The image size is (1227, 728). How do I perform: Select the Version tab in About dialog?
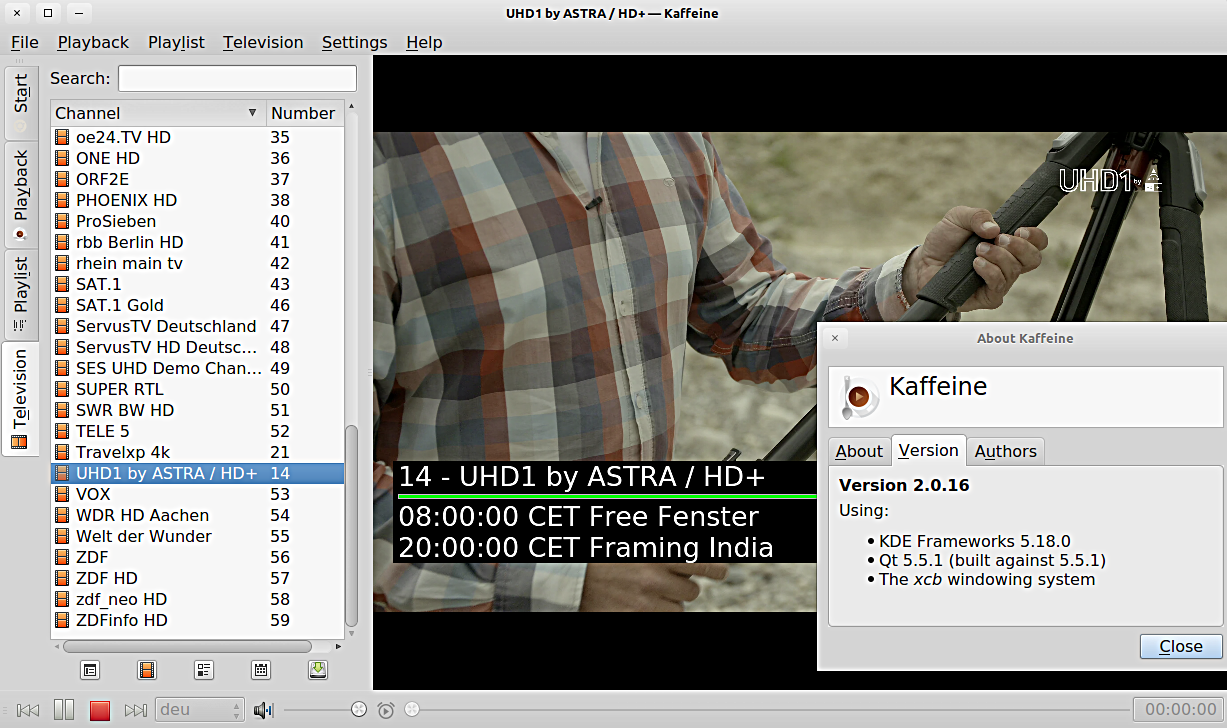pyautogui.click(x=929, y=450)
